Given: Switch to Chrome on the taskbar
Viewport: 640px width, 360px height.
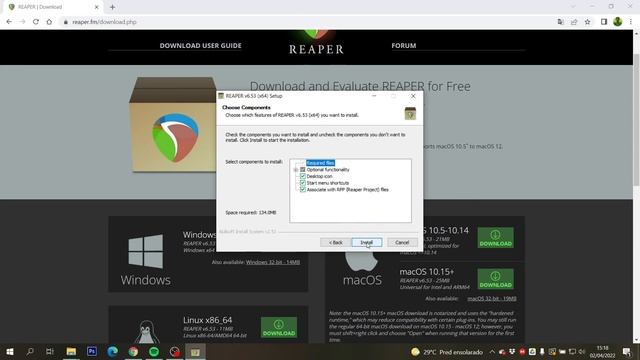Looking at the screenshot, I should (x=133, y=351).
